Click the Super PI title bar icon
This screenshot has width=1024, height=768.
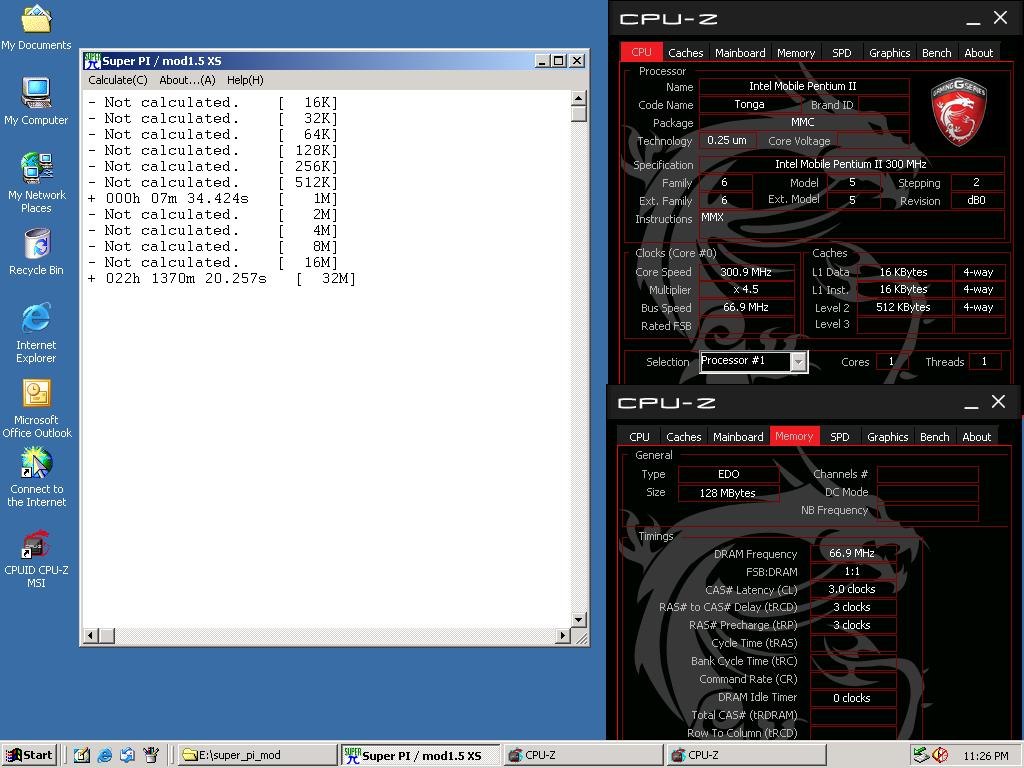pos(91,61)
